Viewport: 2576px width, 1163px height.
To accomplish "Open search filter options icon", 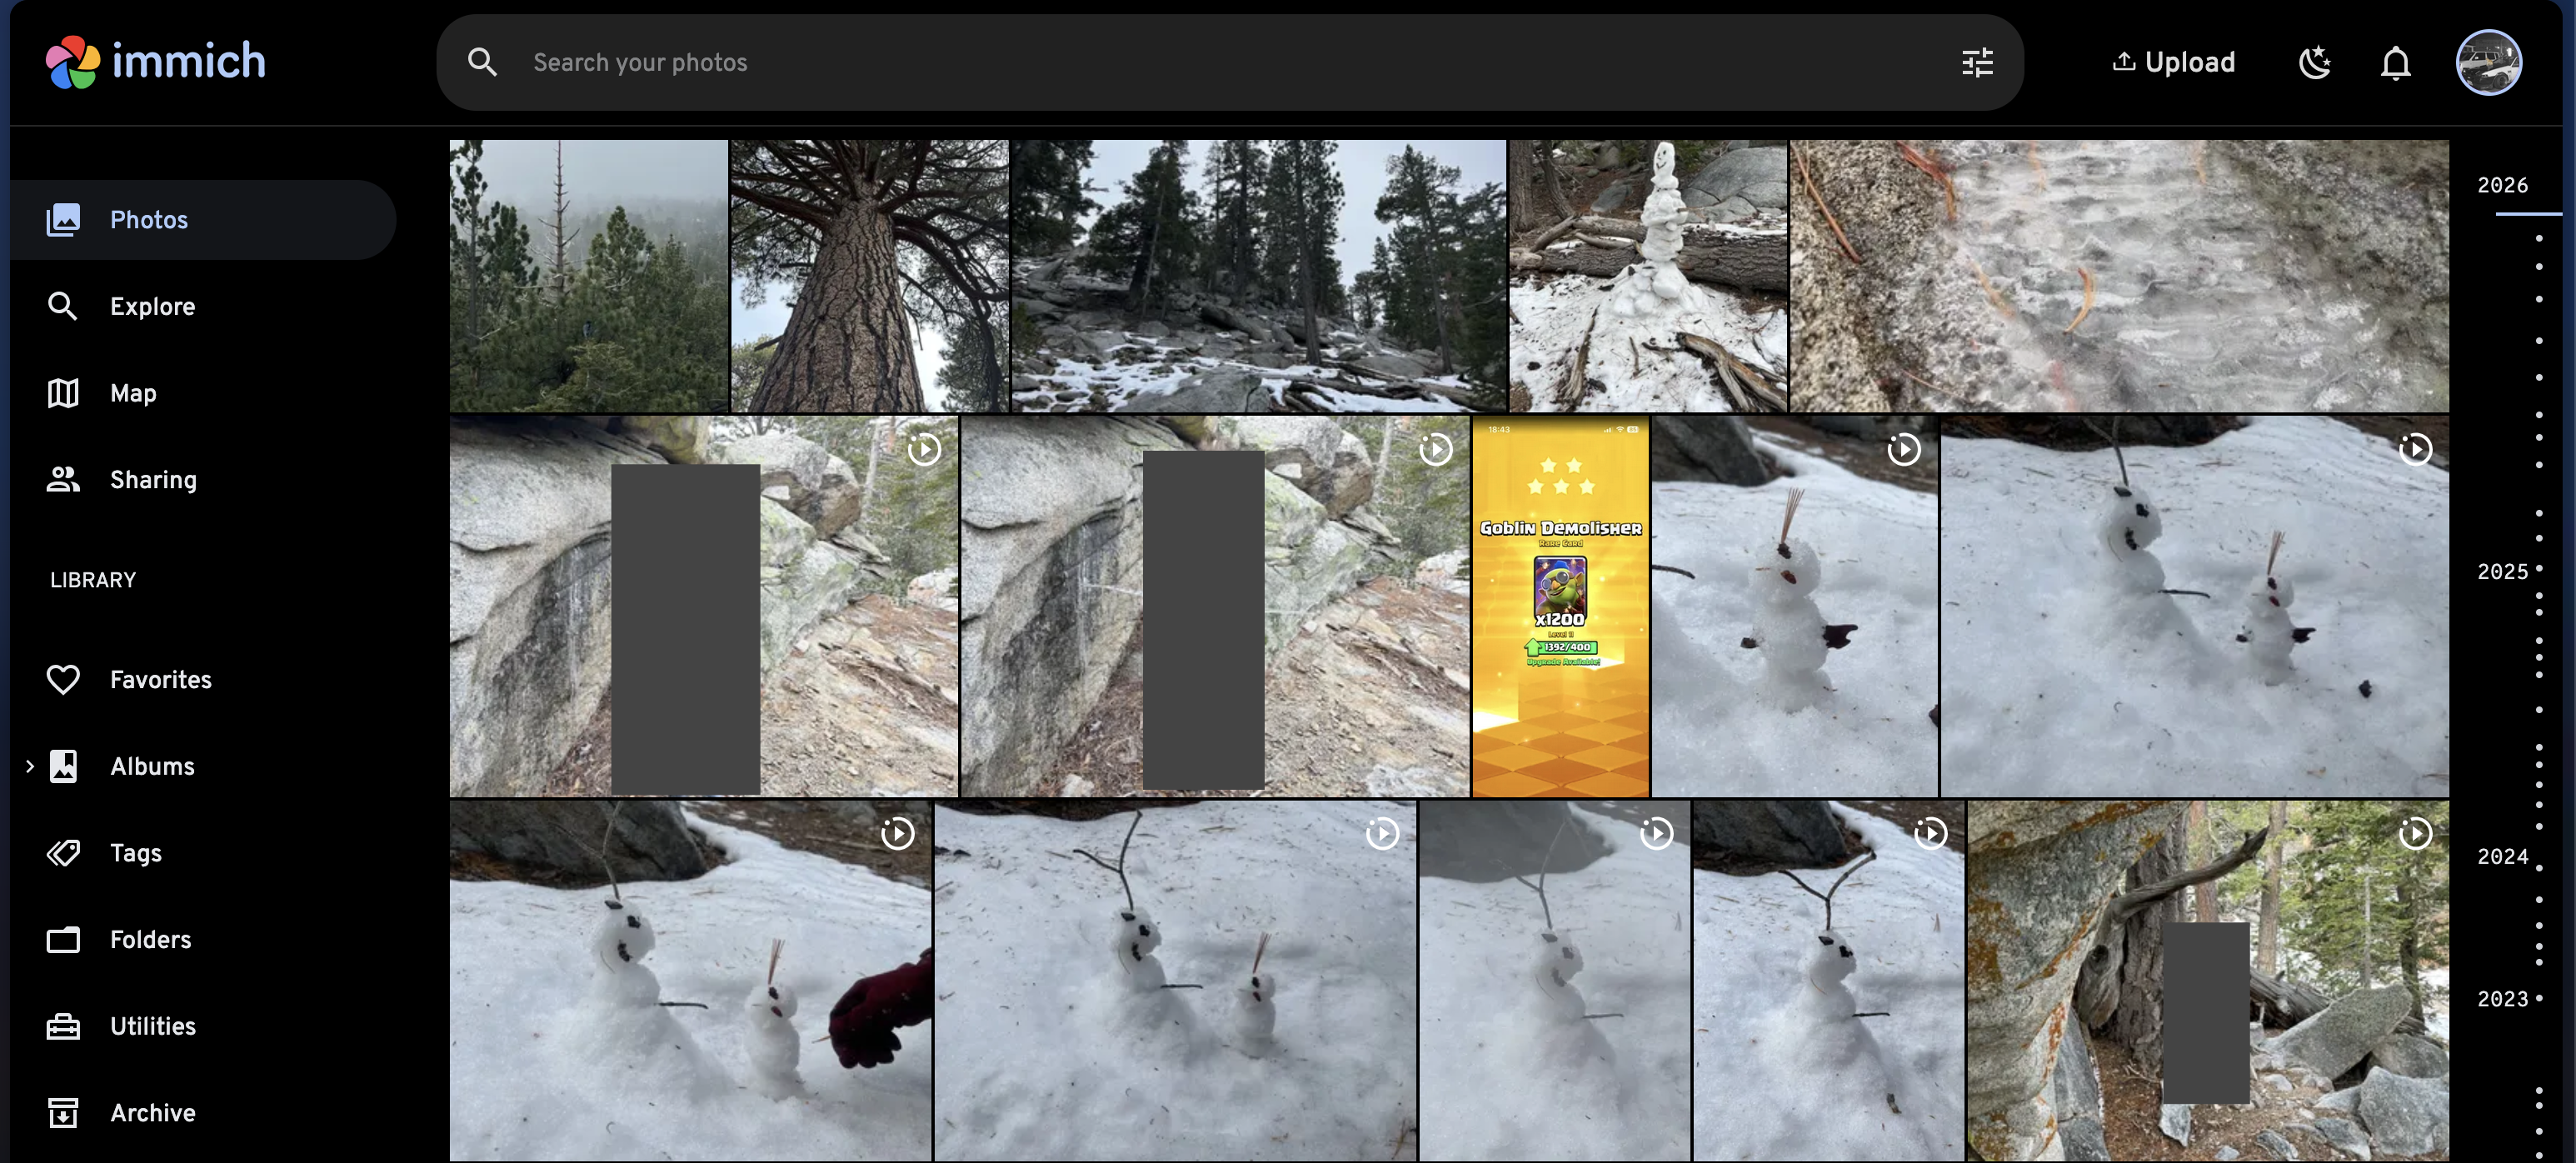I will click(1976, 62).
